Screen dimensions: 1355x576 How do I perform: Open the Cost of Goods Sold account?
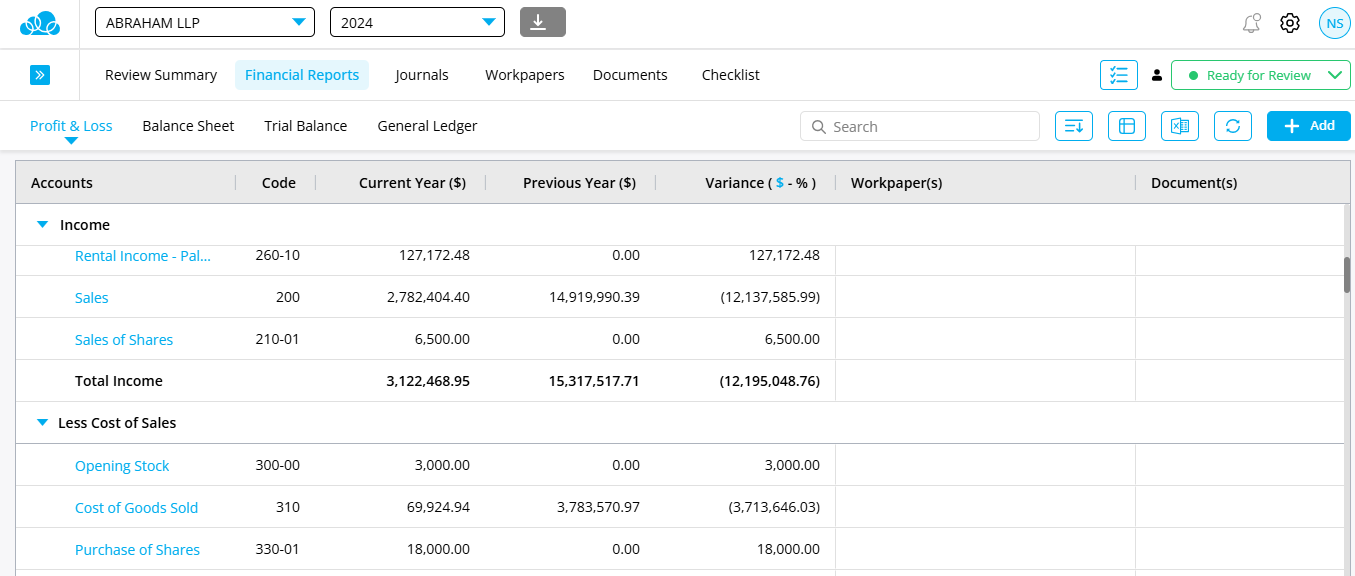(136, 508)
